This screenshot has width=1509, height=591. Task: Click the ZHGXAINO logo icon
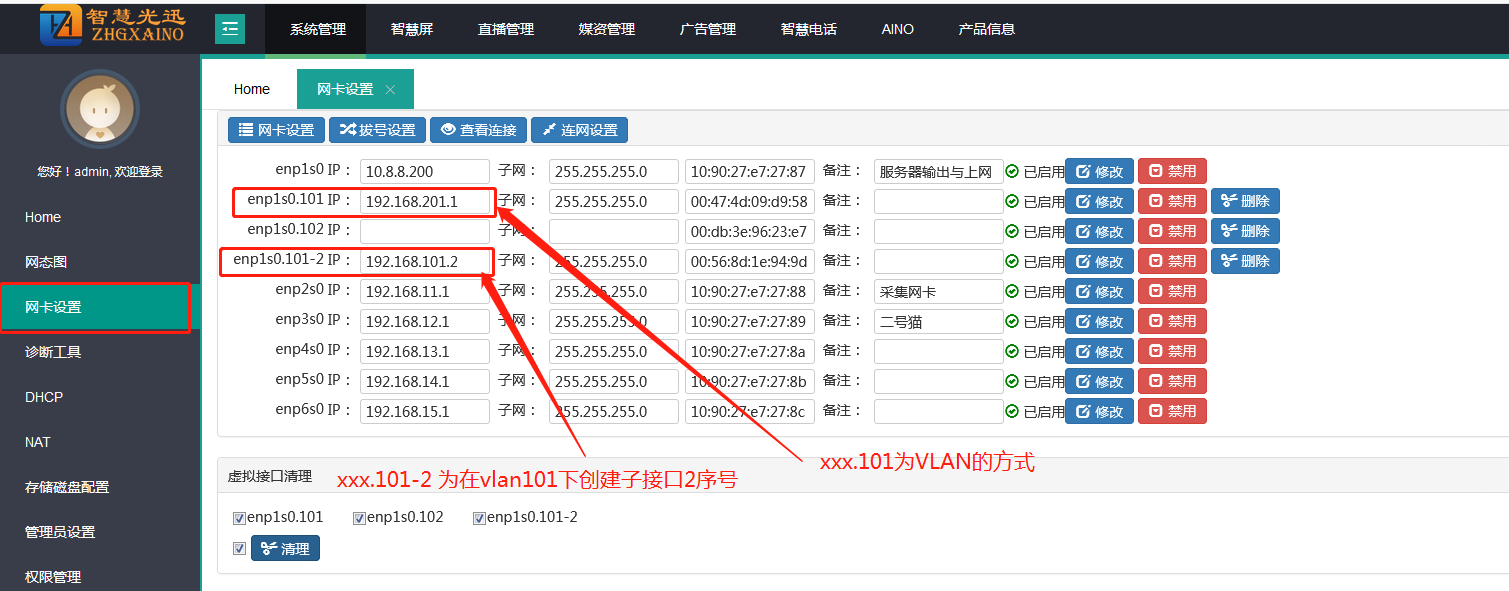61,26
